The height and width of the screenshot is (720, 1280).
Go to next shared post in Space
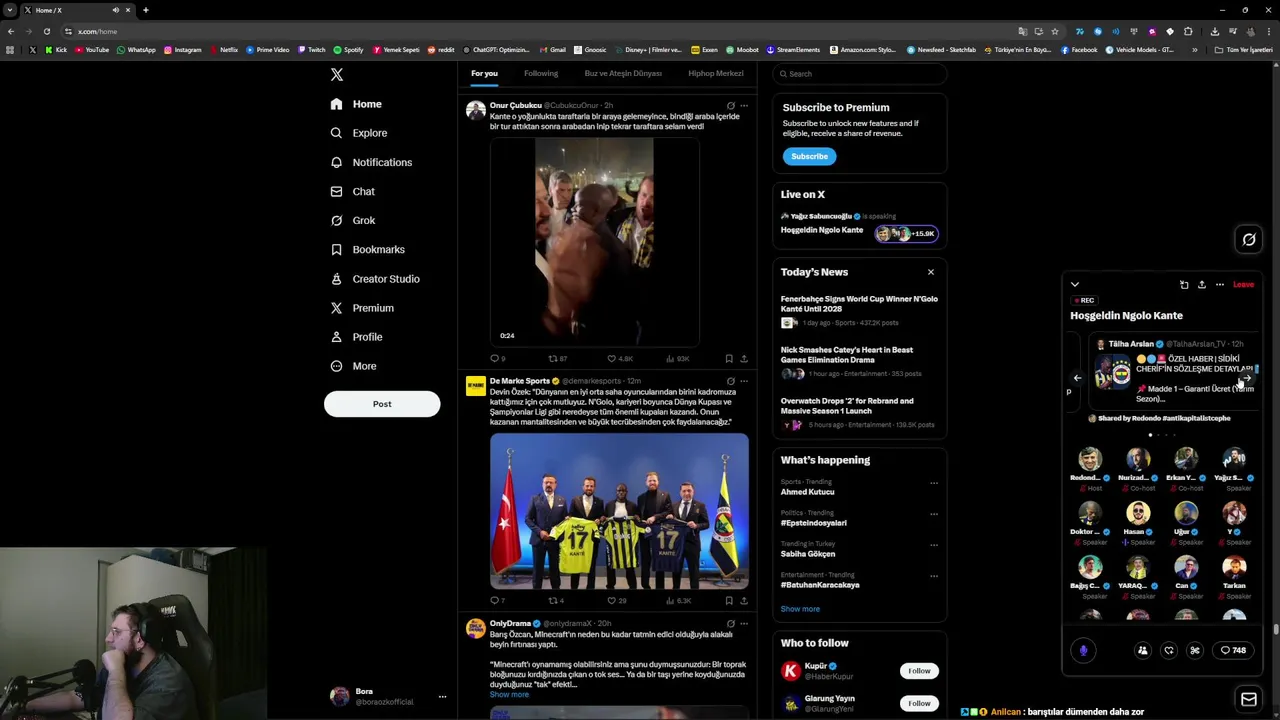pyautogui.click(x=1245, y=378)
